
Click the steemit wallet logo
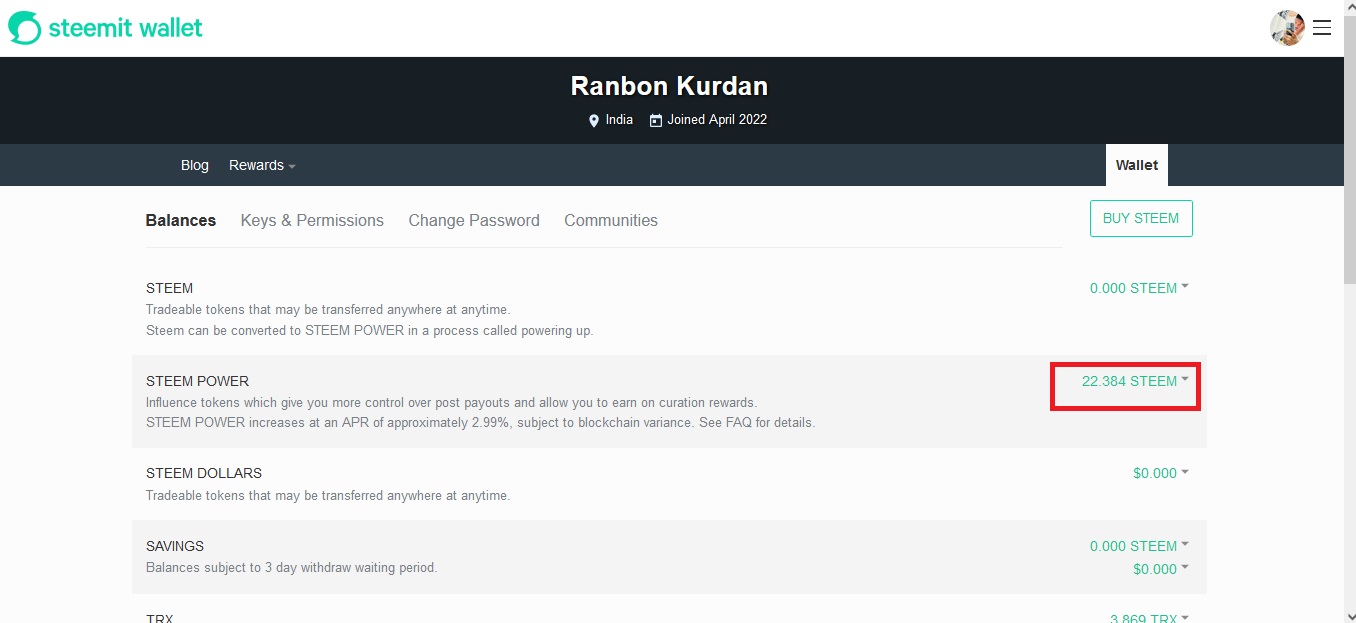(106, 28)
